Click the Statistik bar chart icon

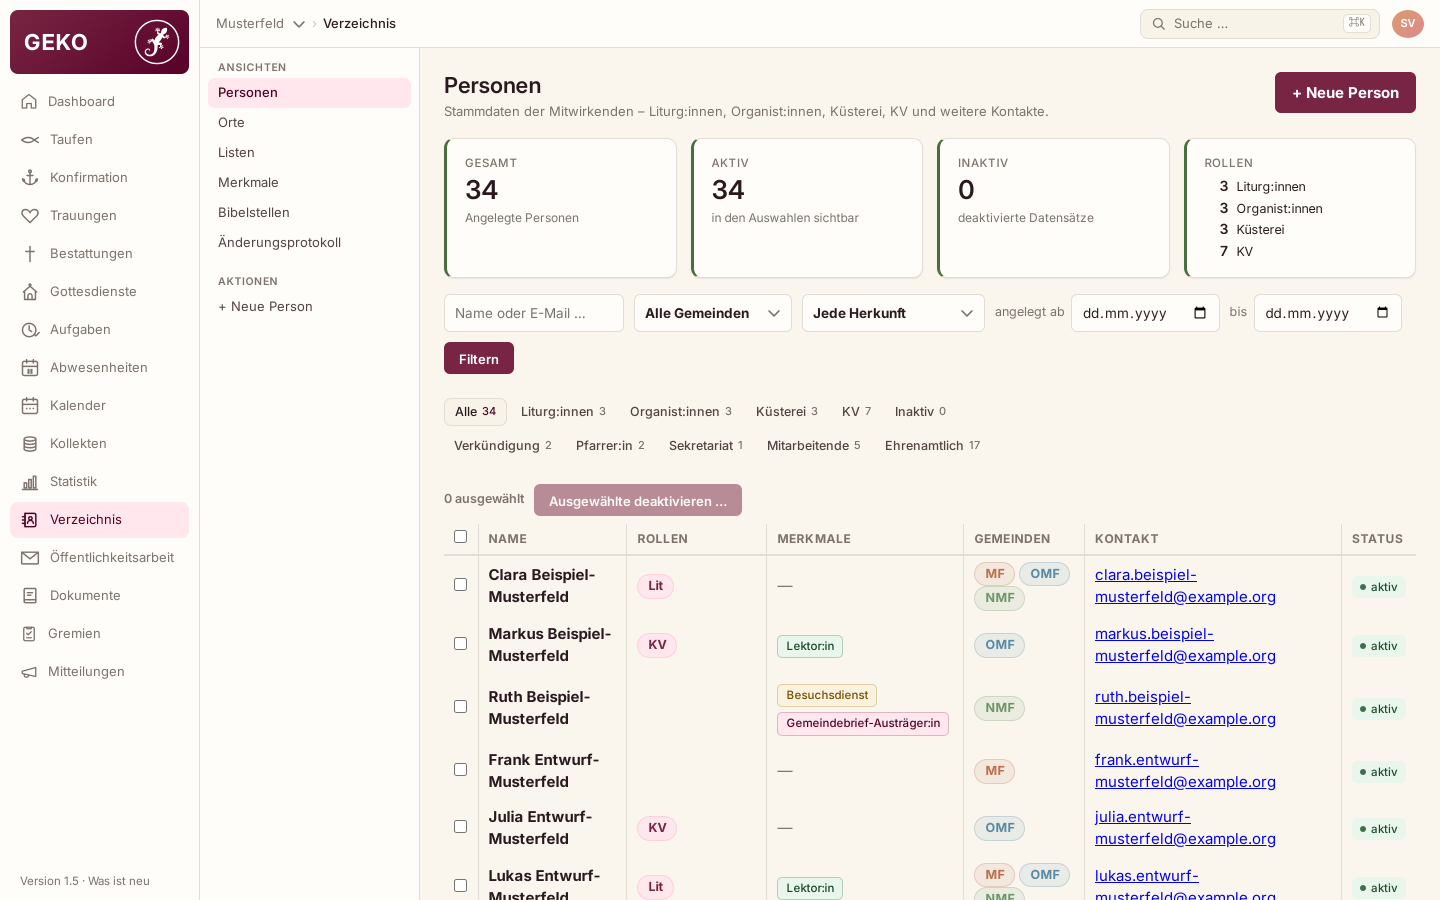[x=30, y=481]
